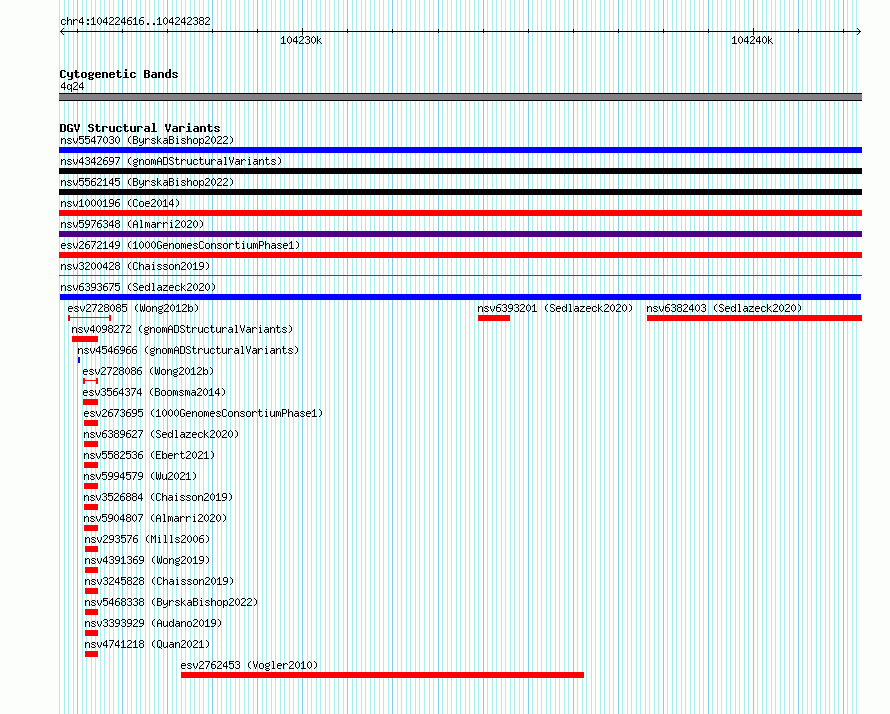This screenshot has width=890, height=714.
Task: Click the red block under nsv4391369
Action: click(91, 570)
